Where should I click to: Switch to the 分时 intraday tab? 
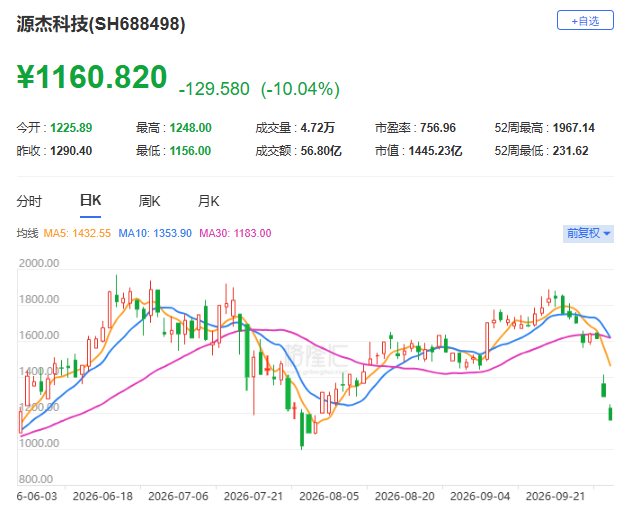[x=29, y=201]
